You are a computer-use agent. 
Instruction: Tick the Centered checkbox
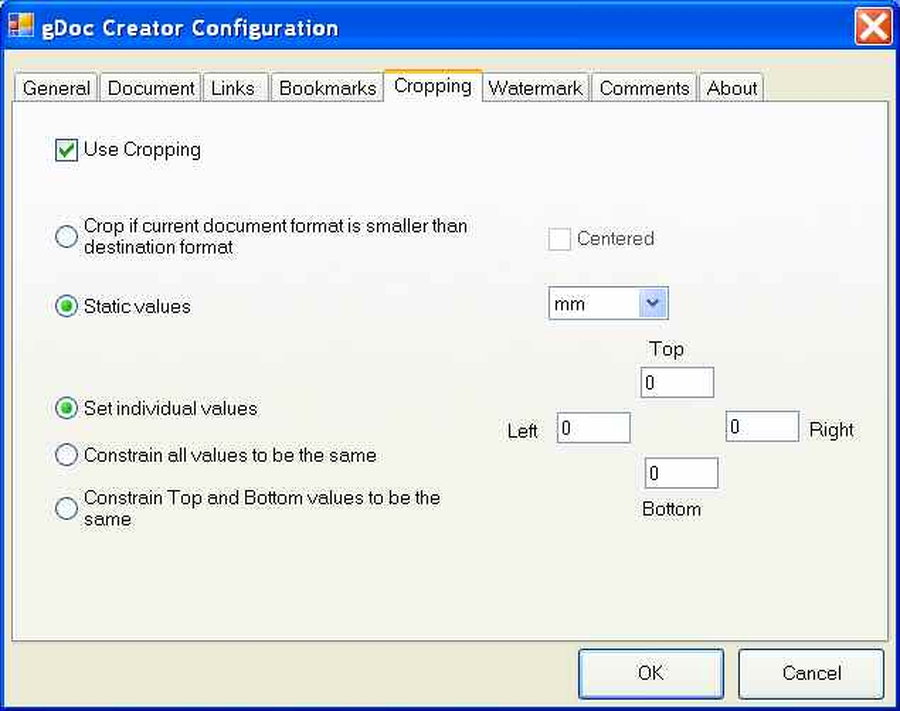(559, 239)
